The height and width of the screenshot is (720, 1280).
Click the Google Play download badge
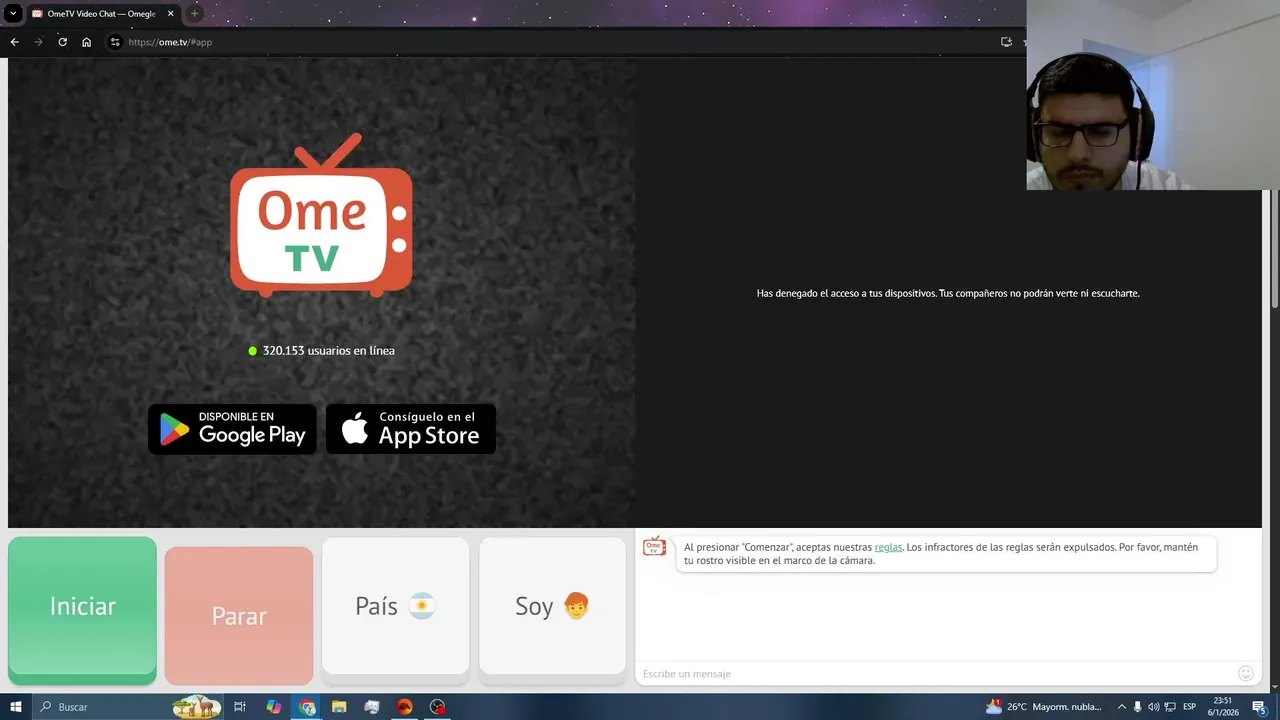click(x=232, y=429)
